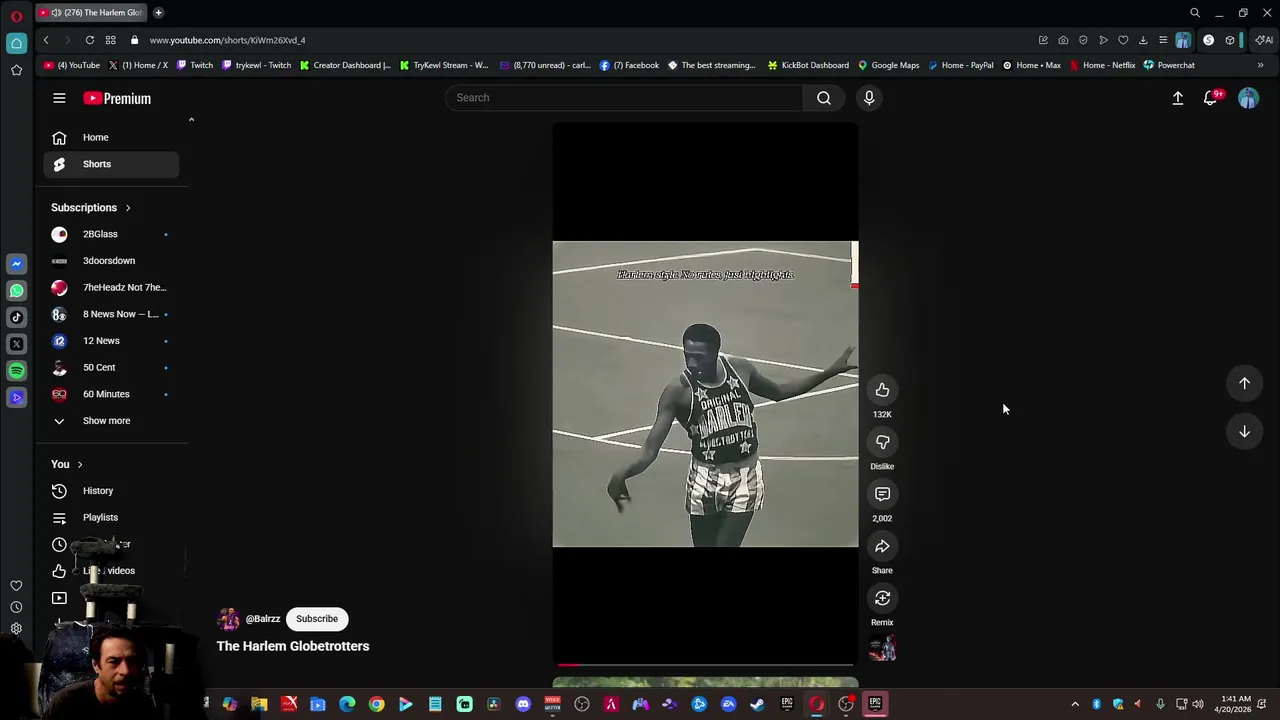
Task: Click the YouTube search magnifier button
Action: [x=824, y=97]
